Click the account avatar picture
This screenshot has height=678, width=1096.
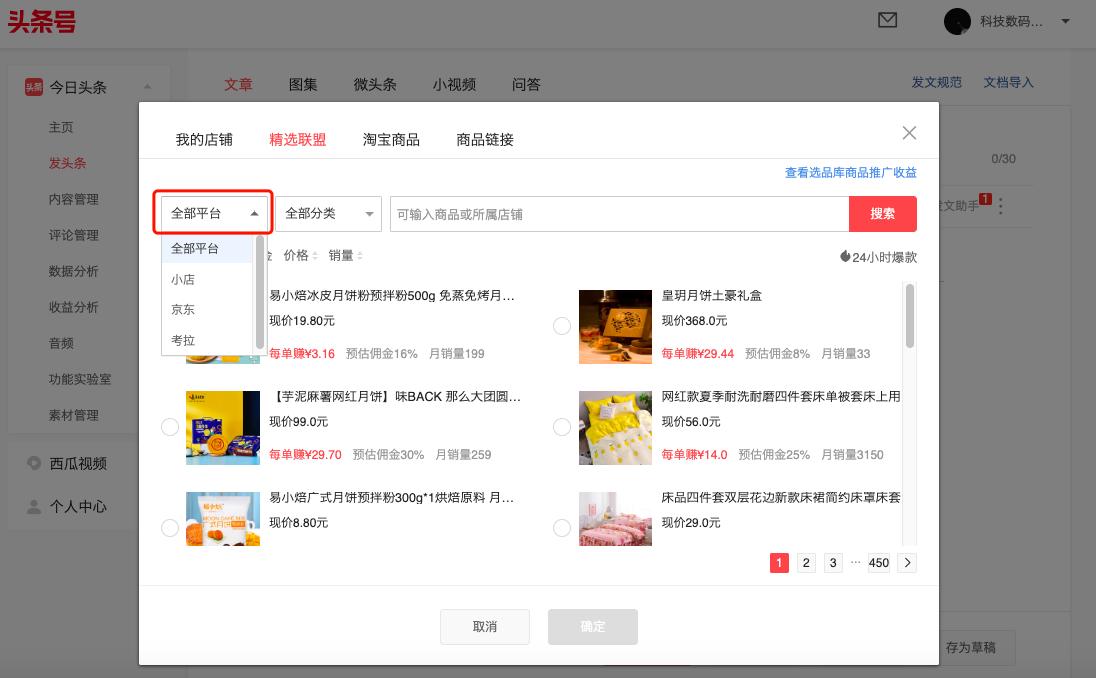957,22
